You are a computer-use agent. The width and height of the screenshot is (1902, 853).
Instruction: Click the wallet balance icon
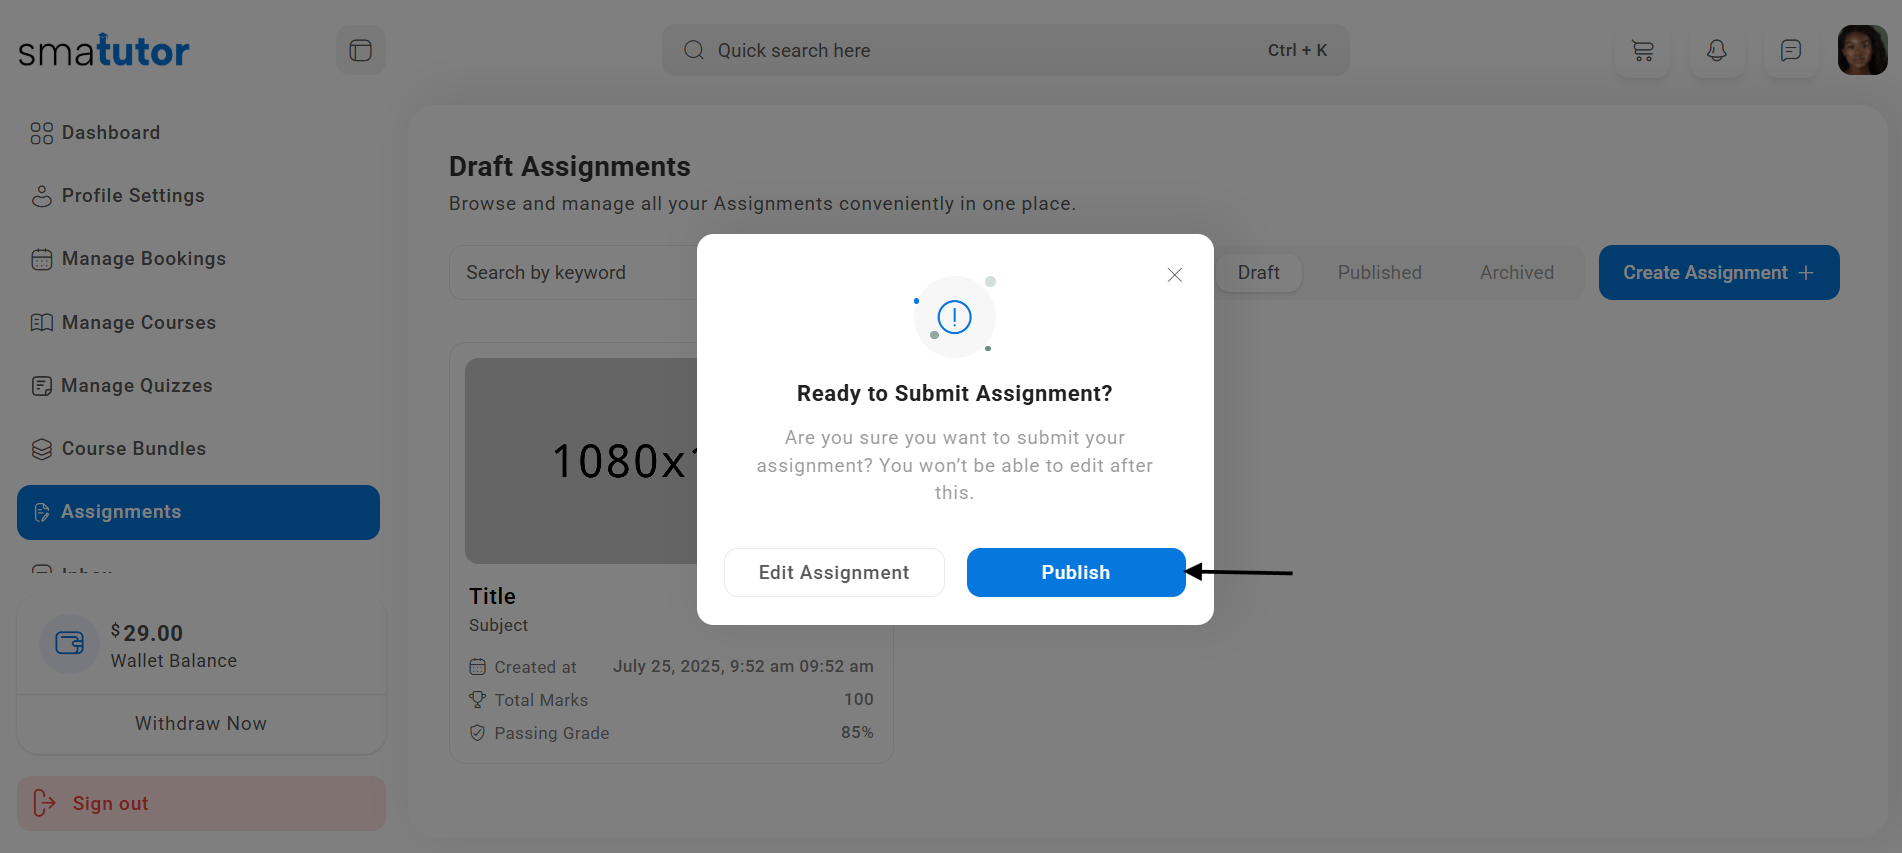70,643
